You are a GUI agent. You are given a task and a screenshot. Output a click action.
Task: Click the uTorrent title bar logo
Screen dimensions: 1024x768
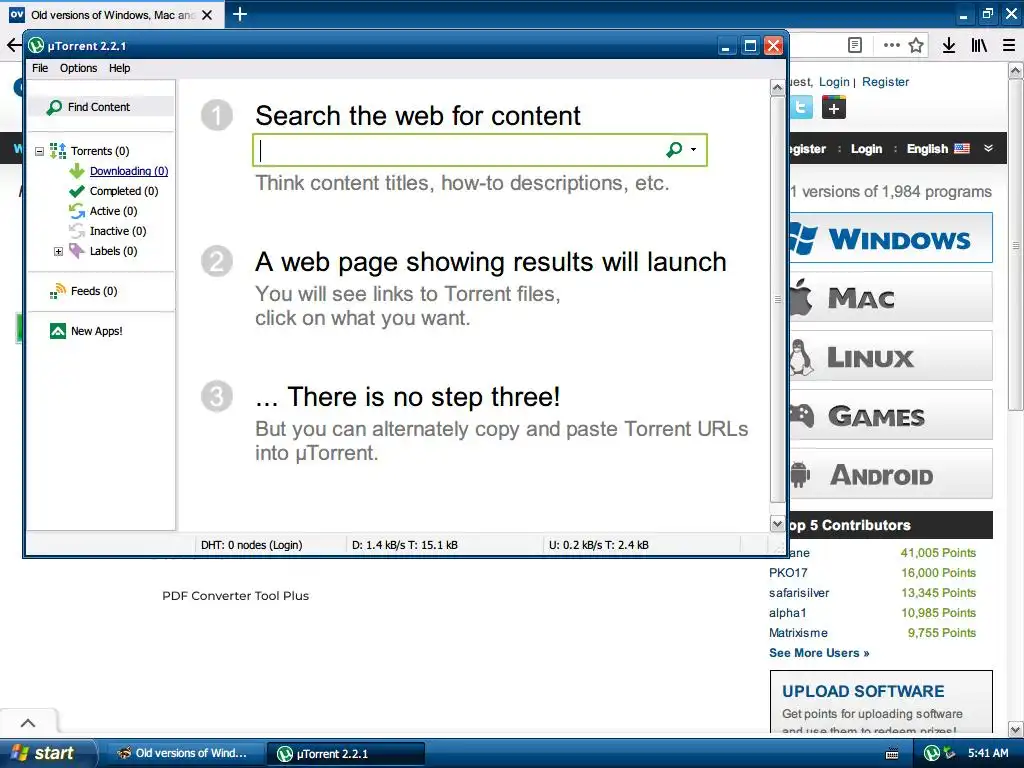36,46
